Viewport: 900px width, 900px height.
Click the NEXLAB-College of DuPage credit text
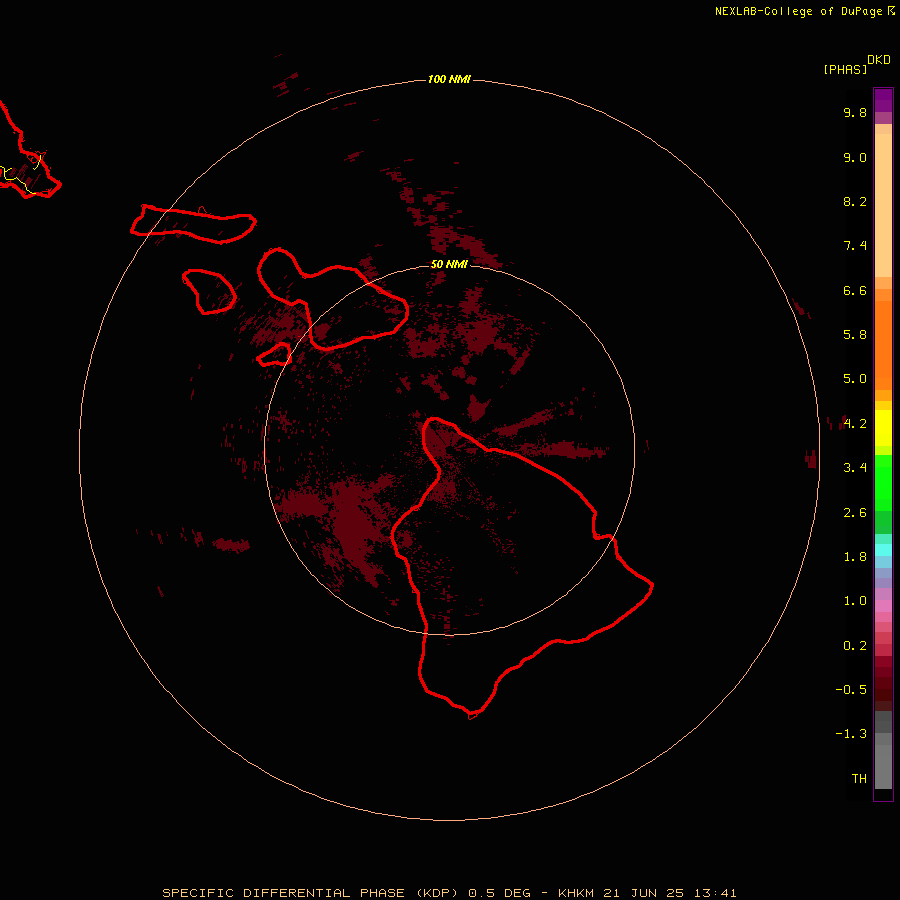pos(798,11)
